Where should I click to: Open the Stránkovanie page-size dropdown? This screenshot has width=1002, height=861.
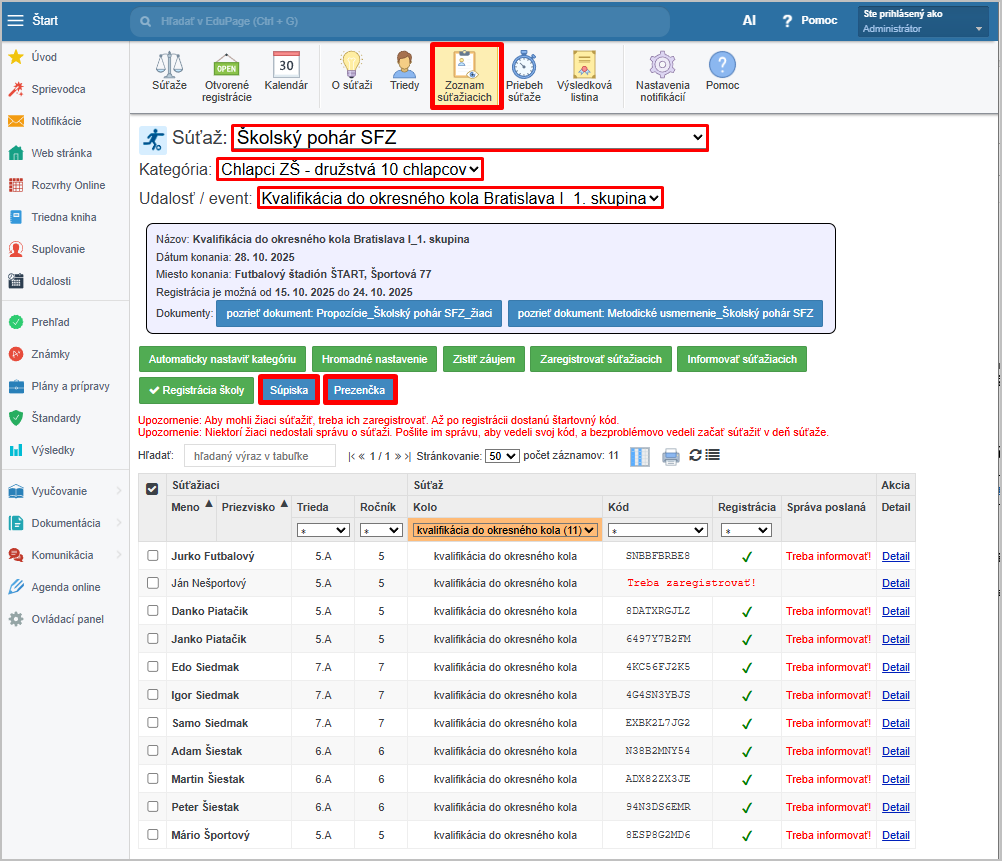501,456
